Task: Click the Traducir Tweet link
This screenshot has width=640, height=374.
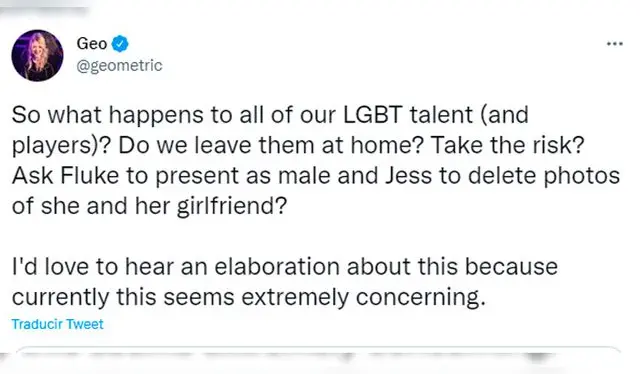Action: [58, 324]
